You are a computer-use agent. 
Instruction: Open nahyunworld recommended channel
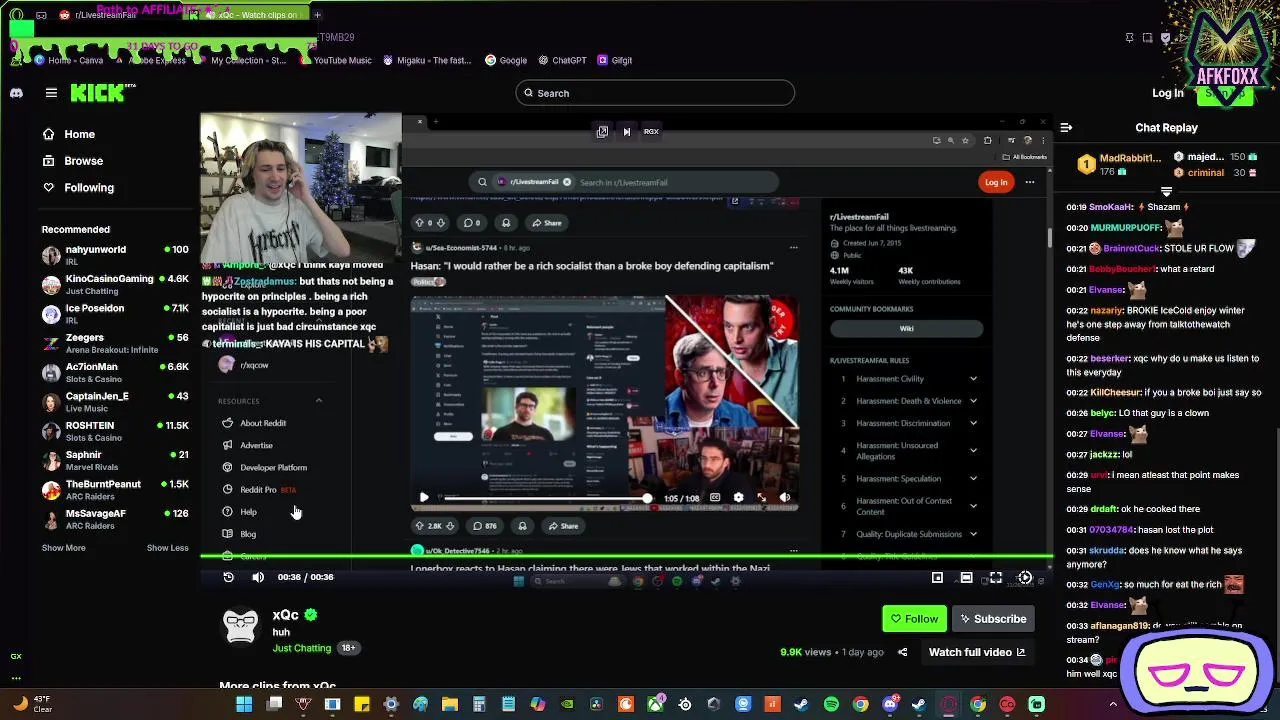115,255
